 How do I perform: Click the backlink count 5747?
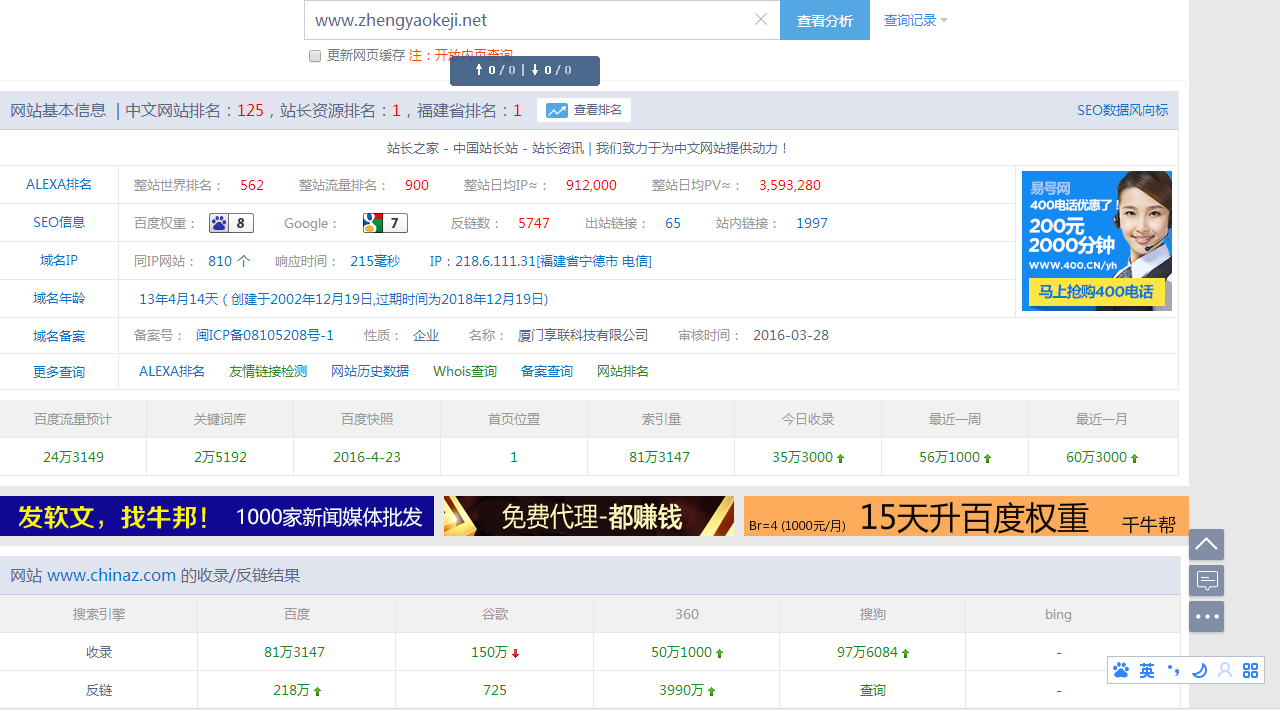click(534, 223)
